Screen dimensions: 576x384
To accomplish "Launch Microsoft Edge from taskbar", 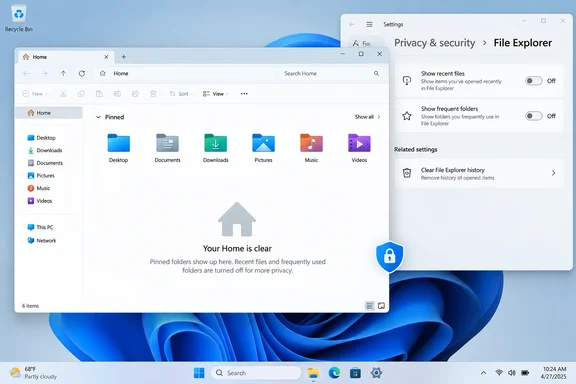I will (334, 373).
